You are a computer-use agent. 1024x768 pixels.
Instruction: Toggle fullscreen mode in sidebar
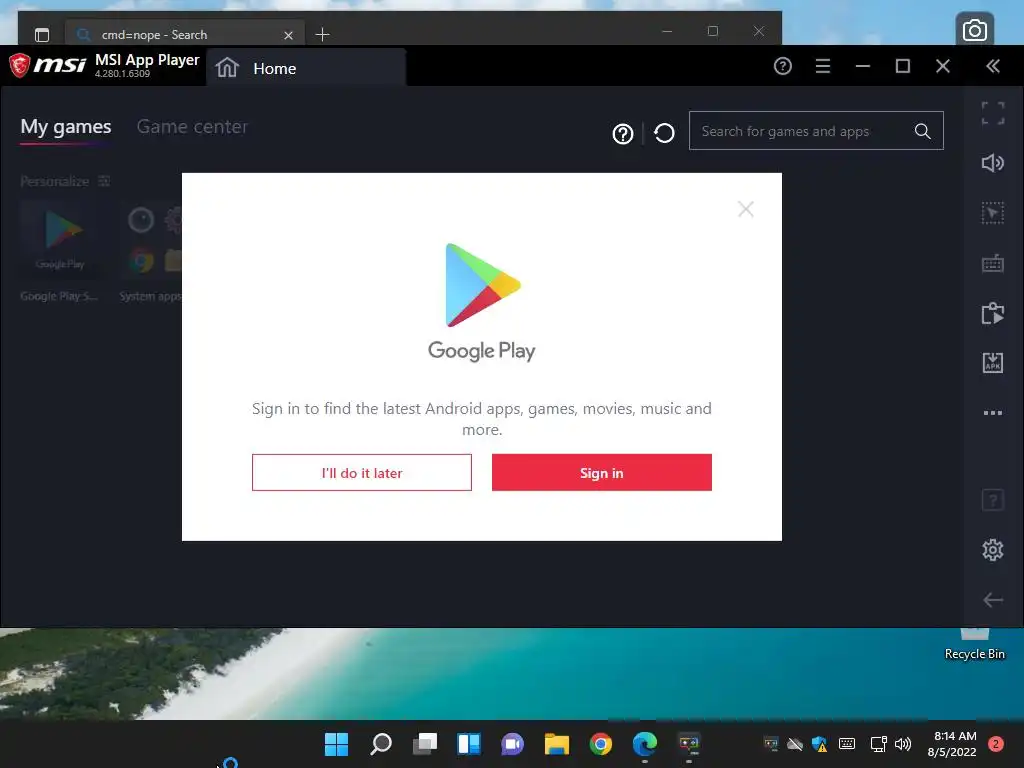[993, 113]
